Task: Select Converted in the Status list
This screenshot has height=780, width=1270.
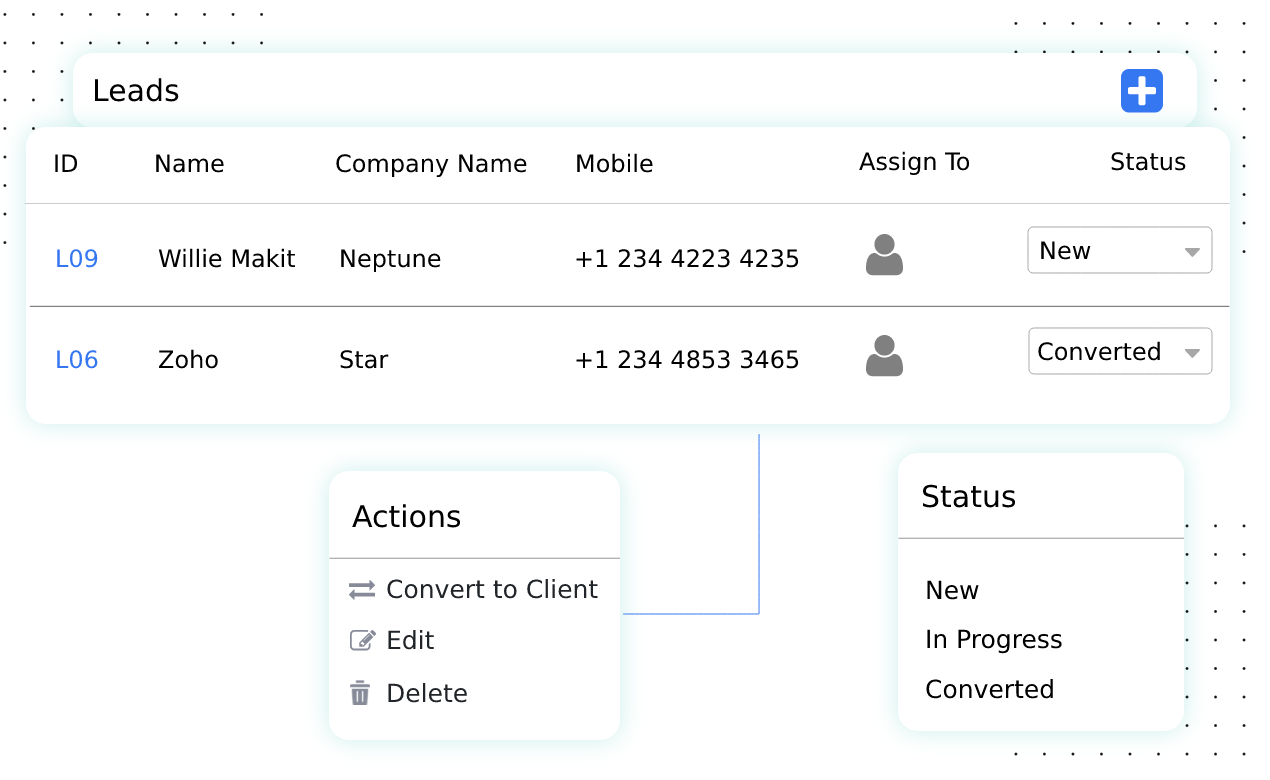Action: [989, 690]
